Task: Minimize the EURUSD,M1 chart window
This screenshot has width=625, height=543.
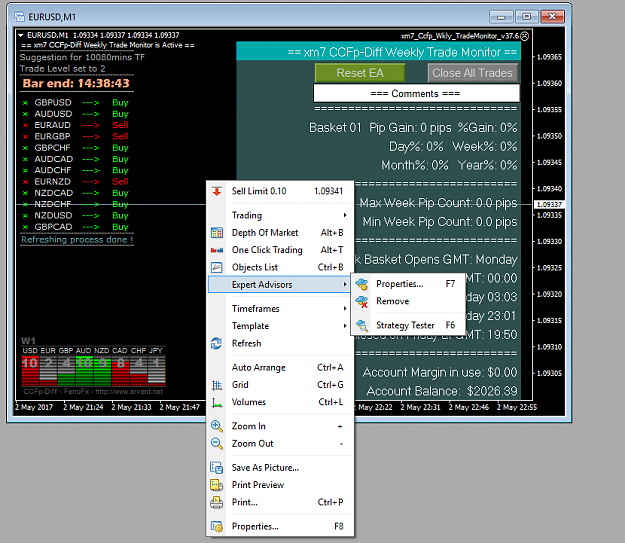Action: pos(502,16)
